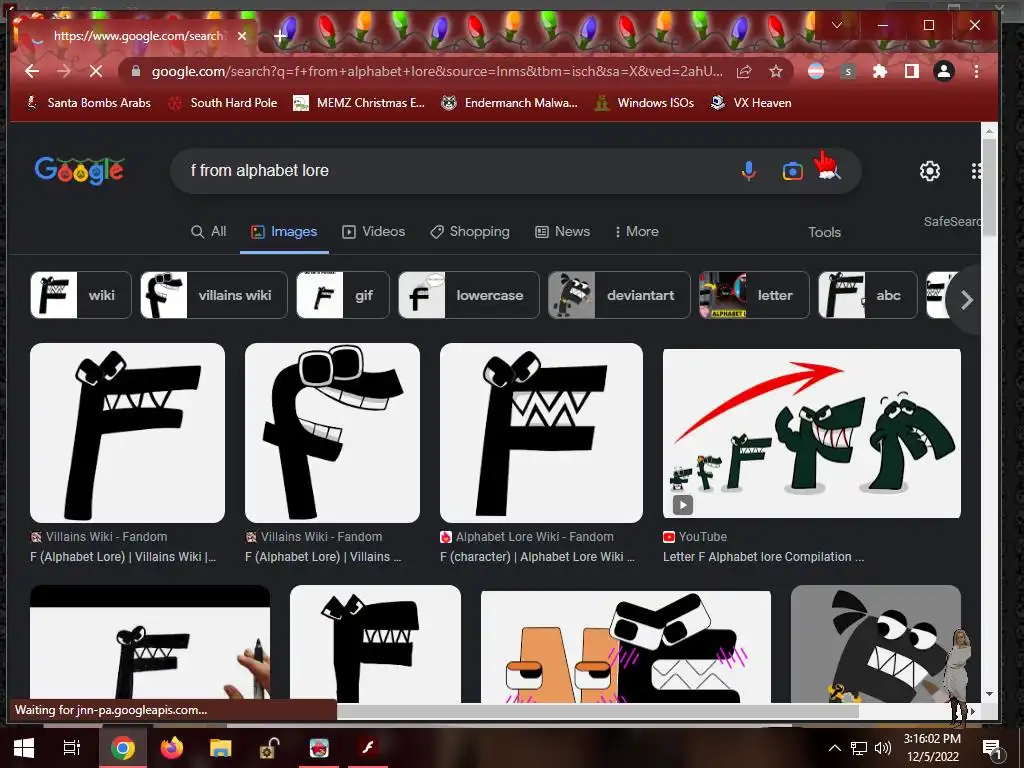Select the lowercase filter chip
The height and width of the screenshot is (768, 1024).
click(x=469, y=295)
